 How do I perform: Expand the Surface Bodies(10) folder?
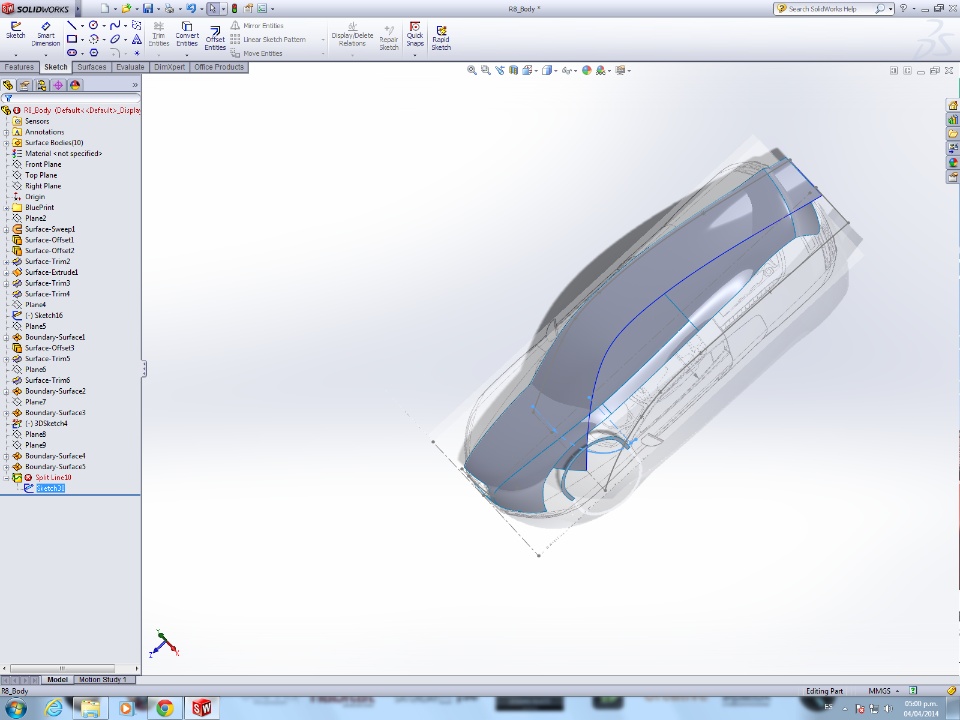[x=6, y=143]
